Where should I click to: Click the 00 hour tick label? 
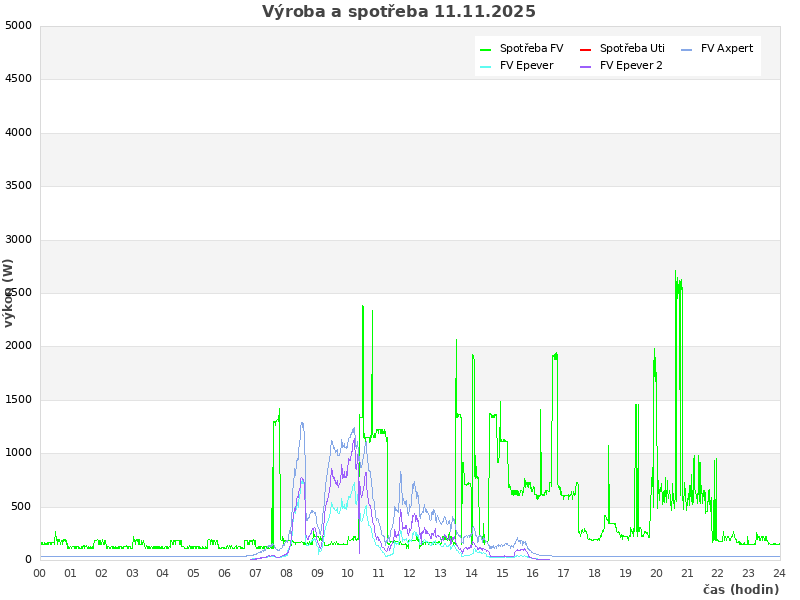[40, 573]
